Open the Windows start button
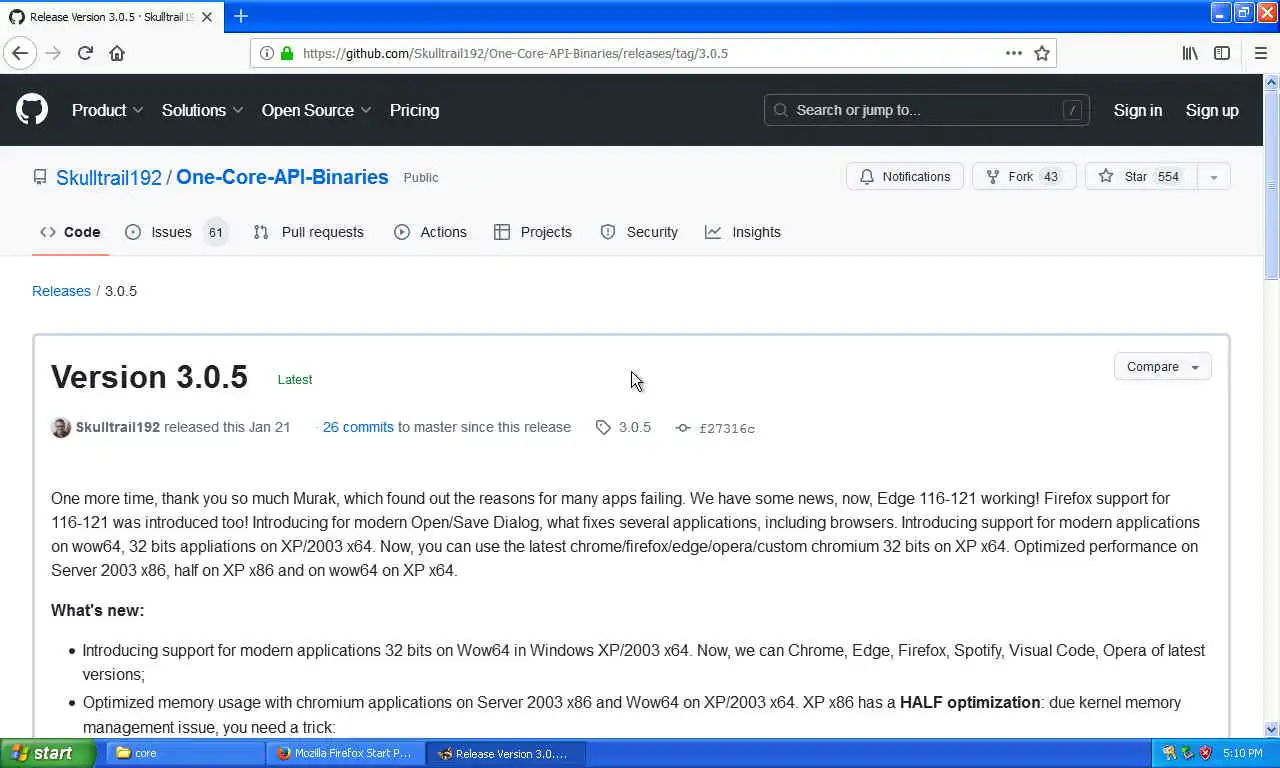This screenshot has width=1280, height=768. [48, 753]
